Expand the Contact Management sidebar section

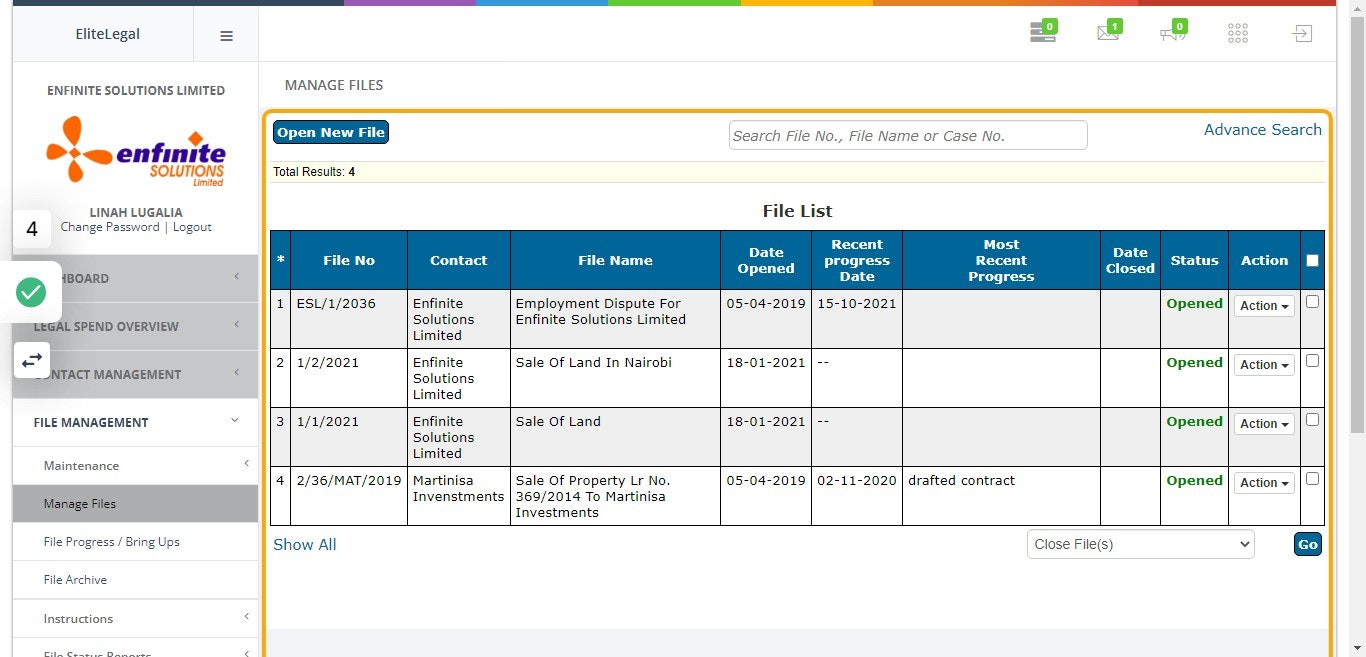[135, 375]
